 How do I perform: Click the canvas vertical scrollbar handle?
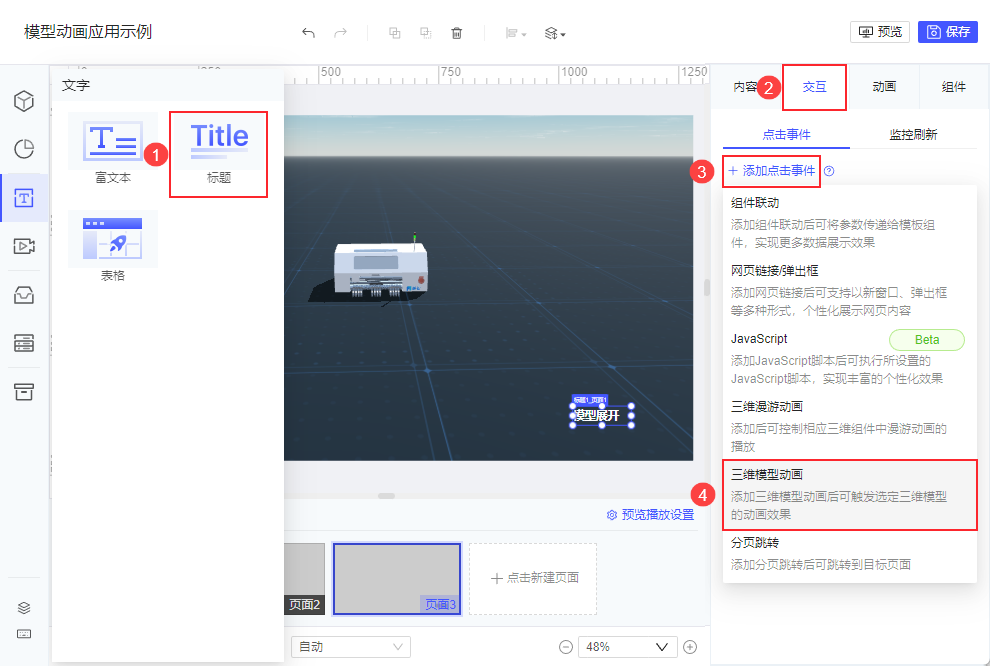click(707, 288)
